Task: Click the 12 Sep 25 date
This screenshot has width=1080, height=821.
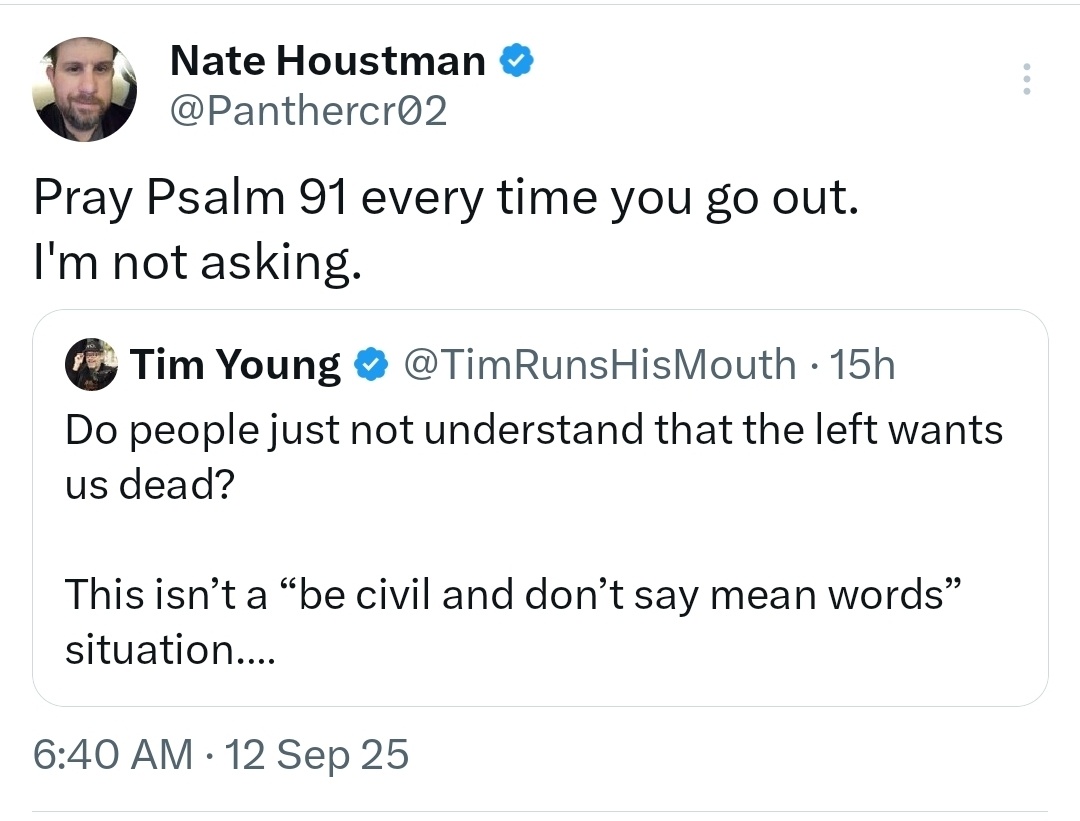Action: point(317,754)
